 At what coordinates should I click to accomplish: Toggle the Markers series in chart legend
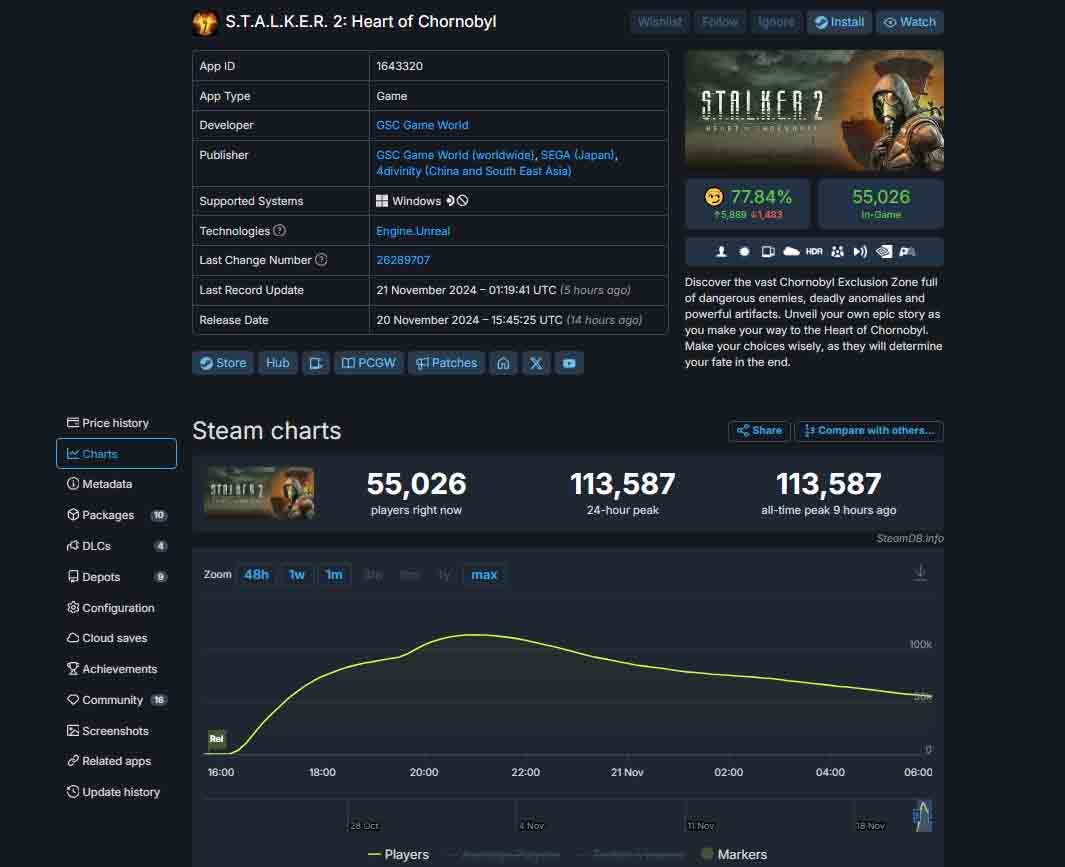click(x=734, y=854)
